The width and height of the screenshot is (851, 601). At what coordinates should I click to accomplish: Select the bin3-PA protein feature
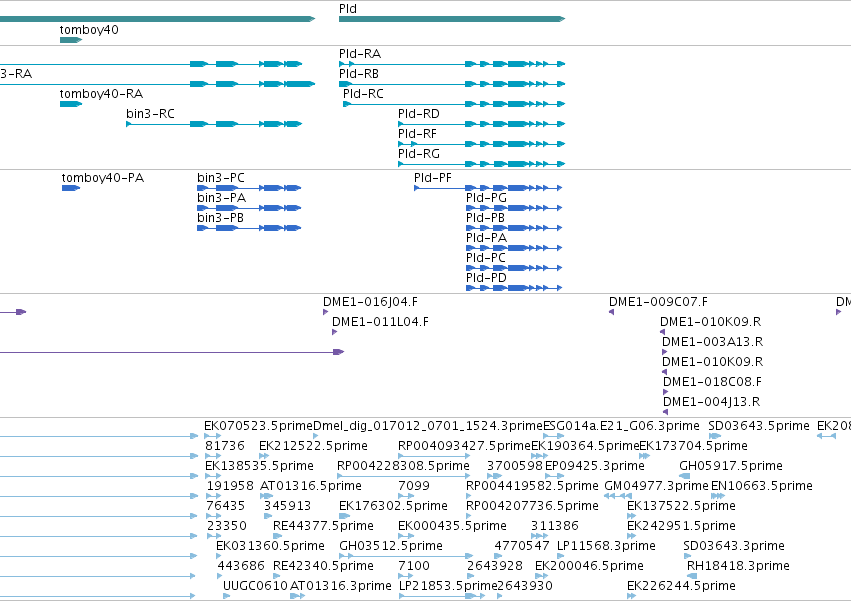click(249, 208)
